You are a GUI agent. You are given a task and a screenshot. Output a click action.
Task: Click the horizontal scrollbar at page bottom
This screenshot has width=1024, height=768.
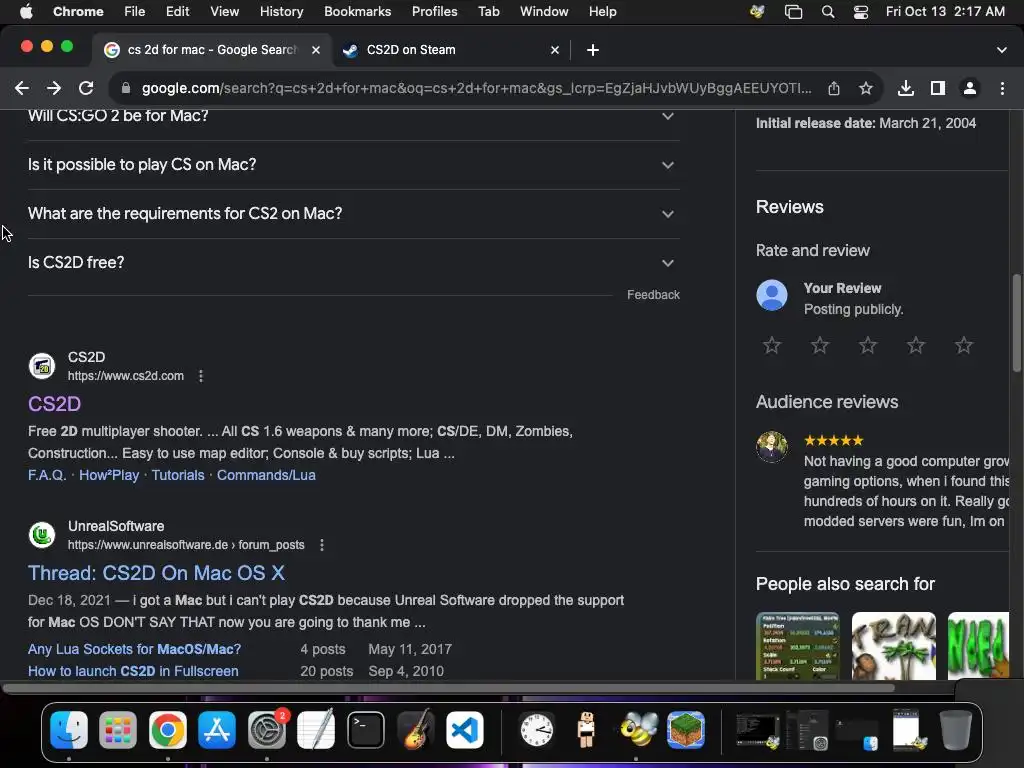pyautogui.click(x=448, y=688)
